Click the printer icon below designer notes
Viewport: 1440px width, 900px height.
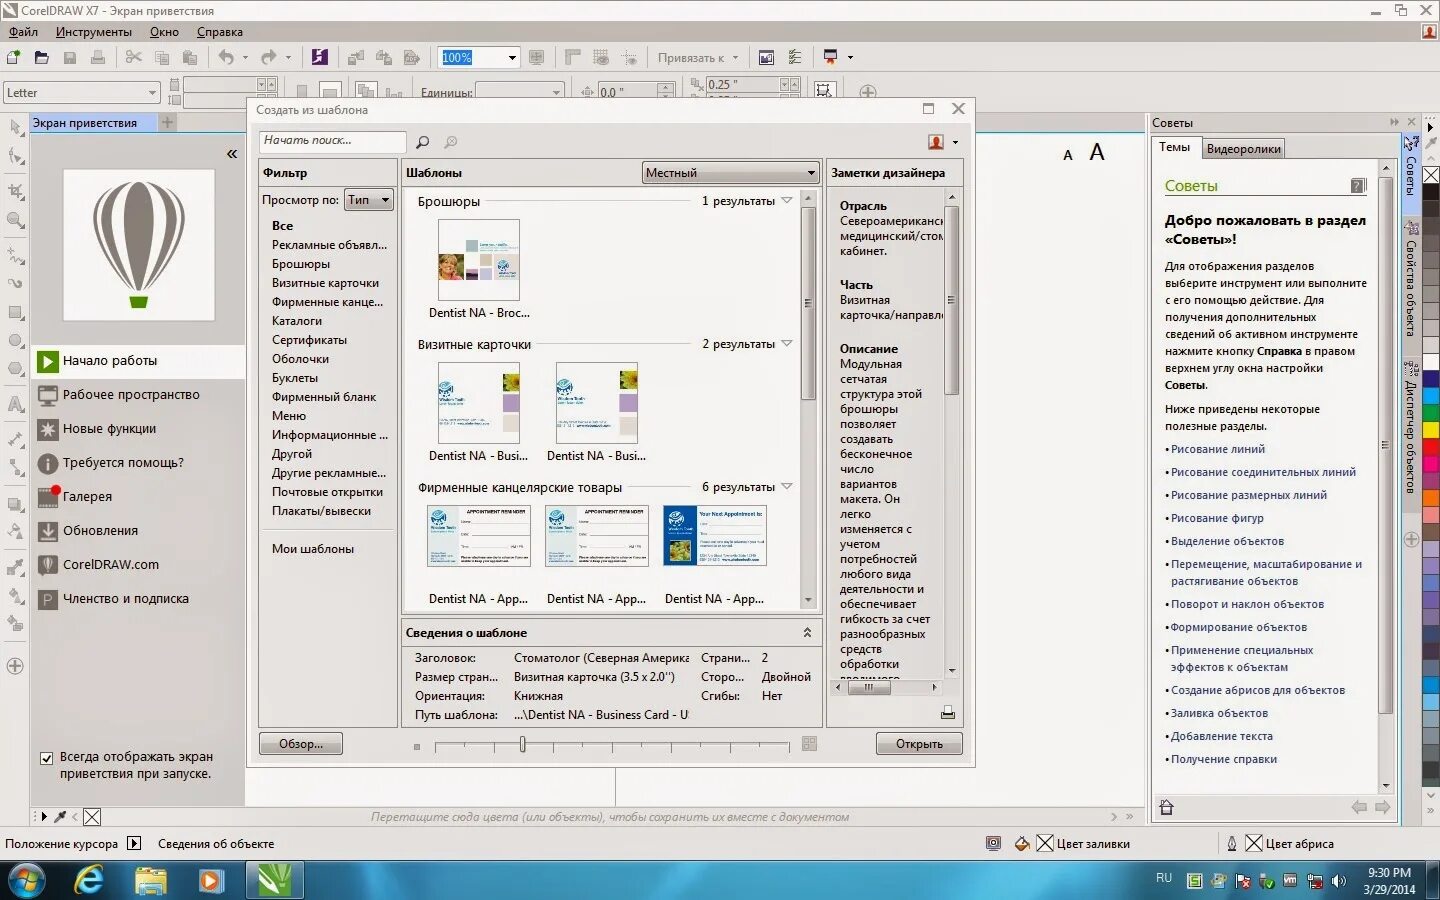(947, 713)
